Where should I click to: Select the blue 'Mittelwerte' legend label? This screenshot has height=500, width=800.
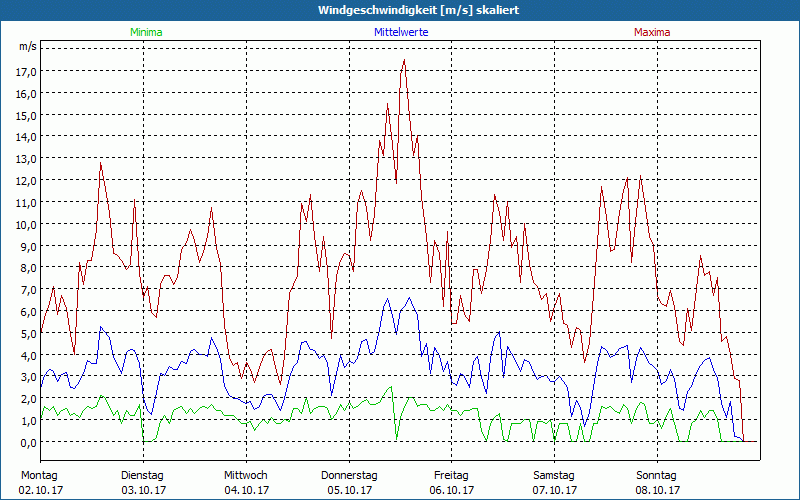click(x=401, y=32)
